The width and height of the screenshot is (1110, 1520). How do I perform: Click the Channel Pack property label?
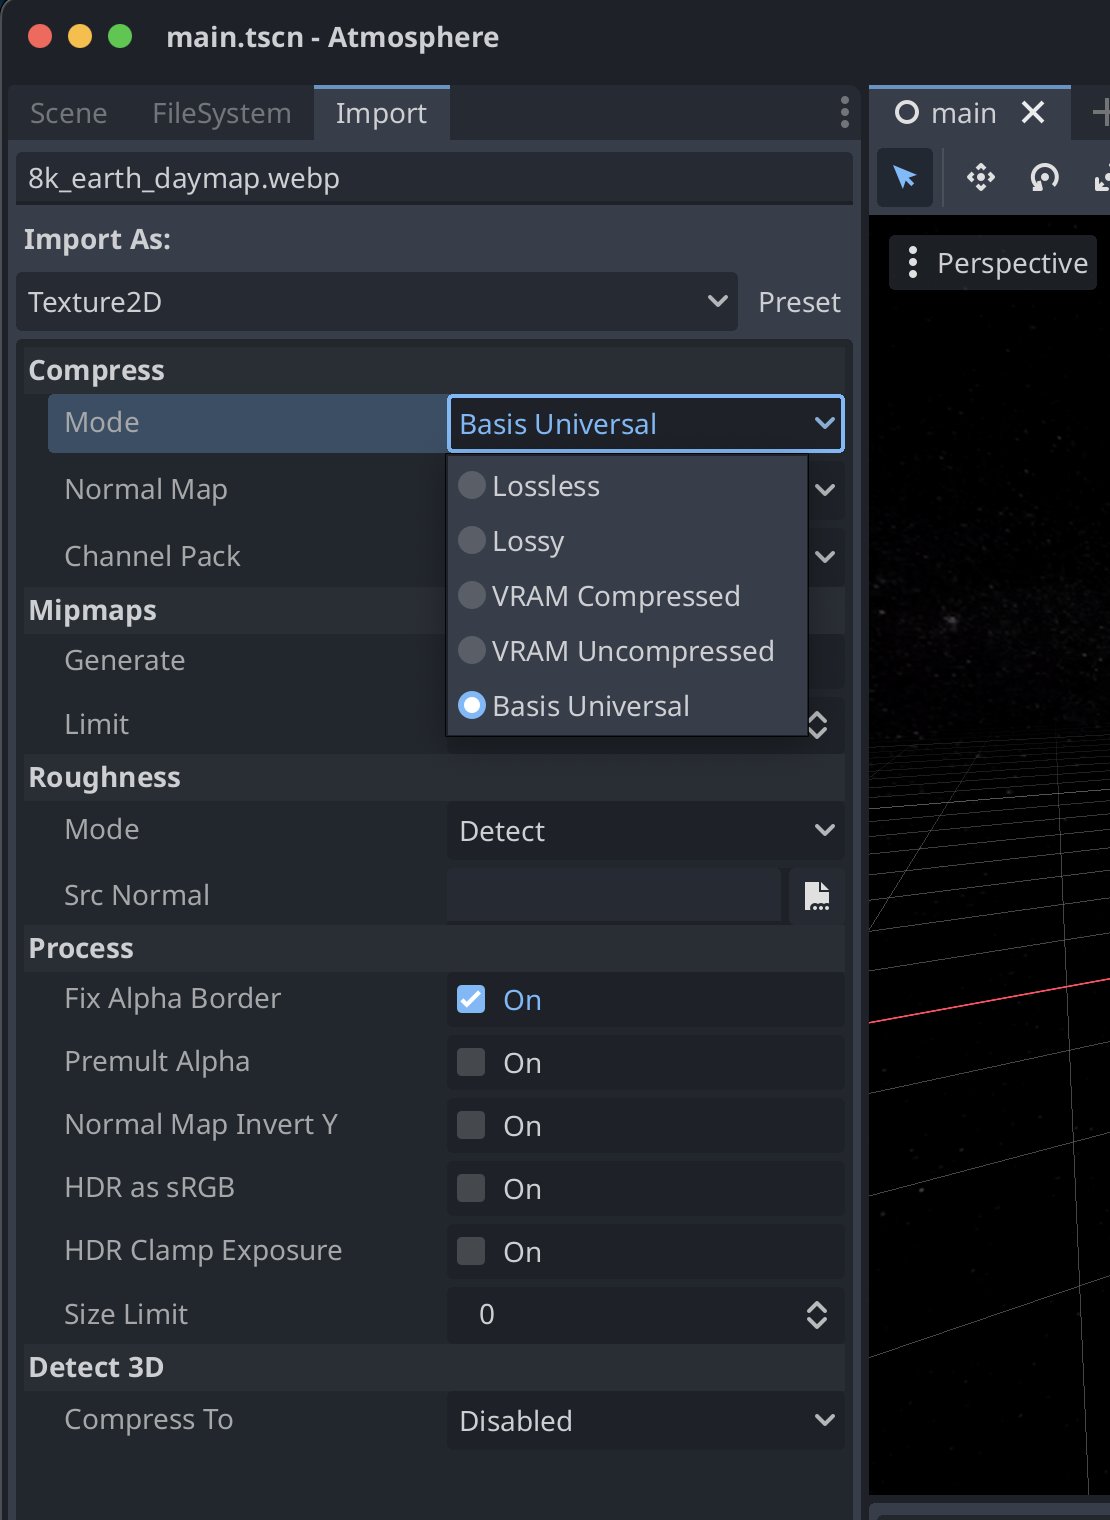152,556
